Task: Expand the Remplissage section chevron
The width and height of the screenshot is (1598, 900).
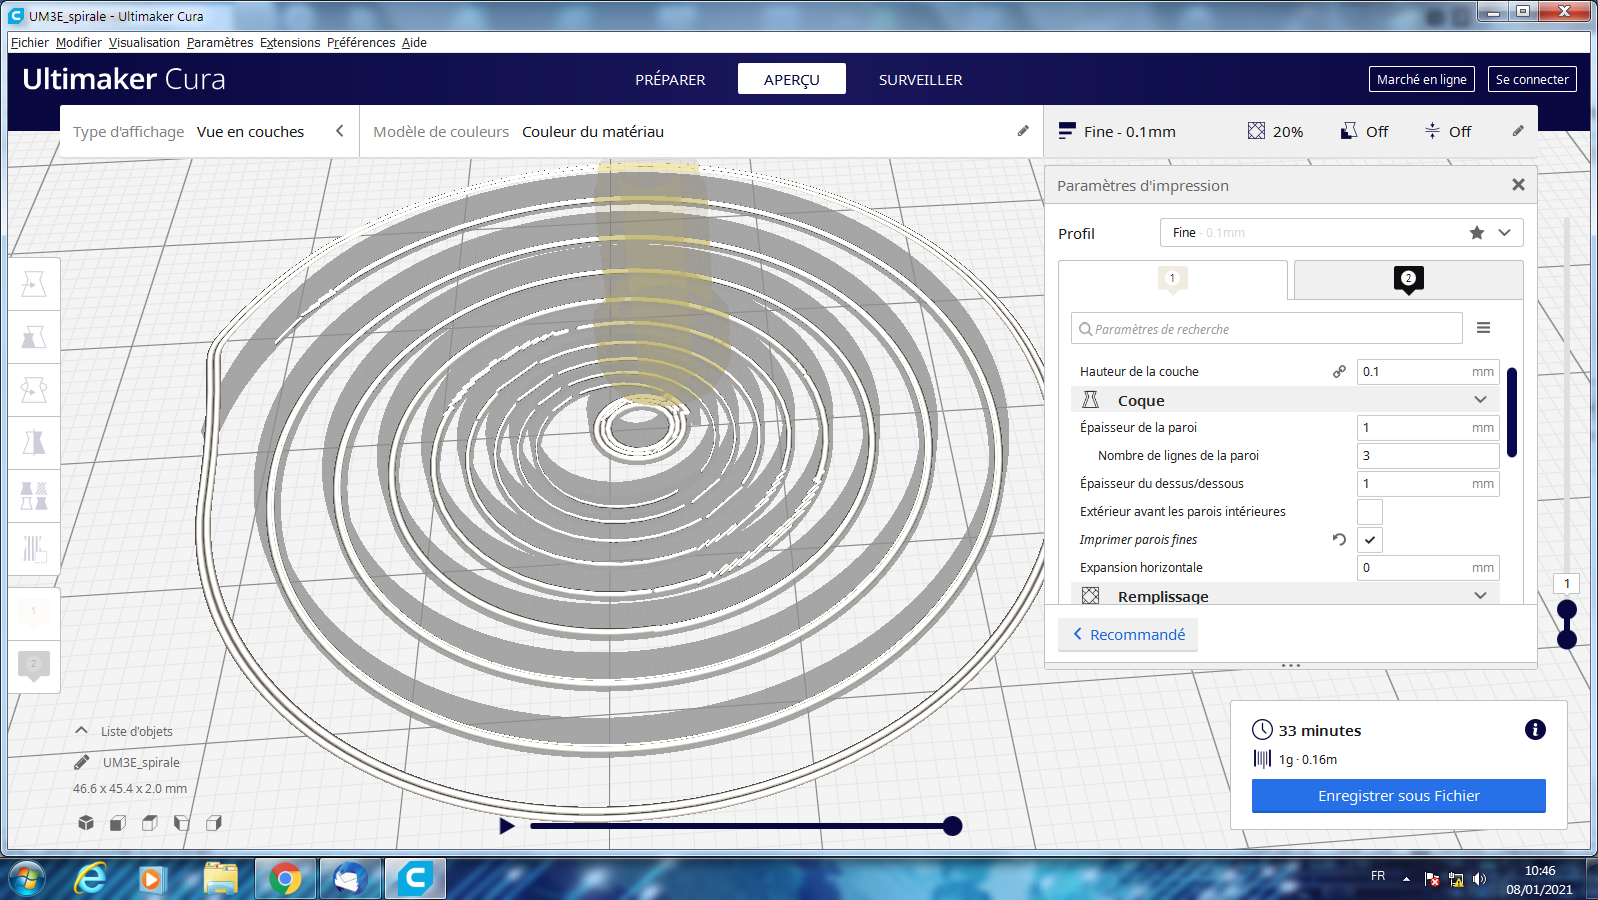Action: tap(1480, 596)
